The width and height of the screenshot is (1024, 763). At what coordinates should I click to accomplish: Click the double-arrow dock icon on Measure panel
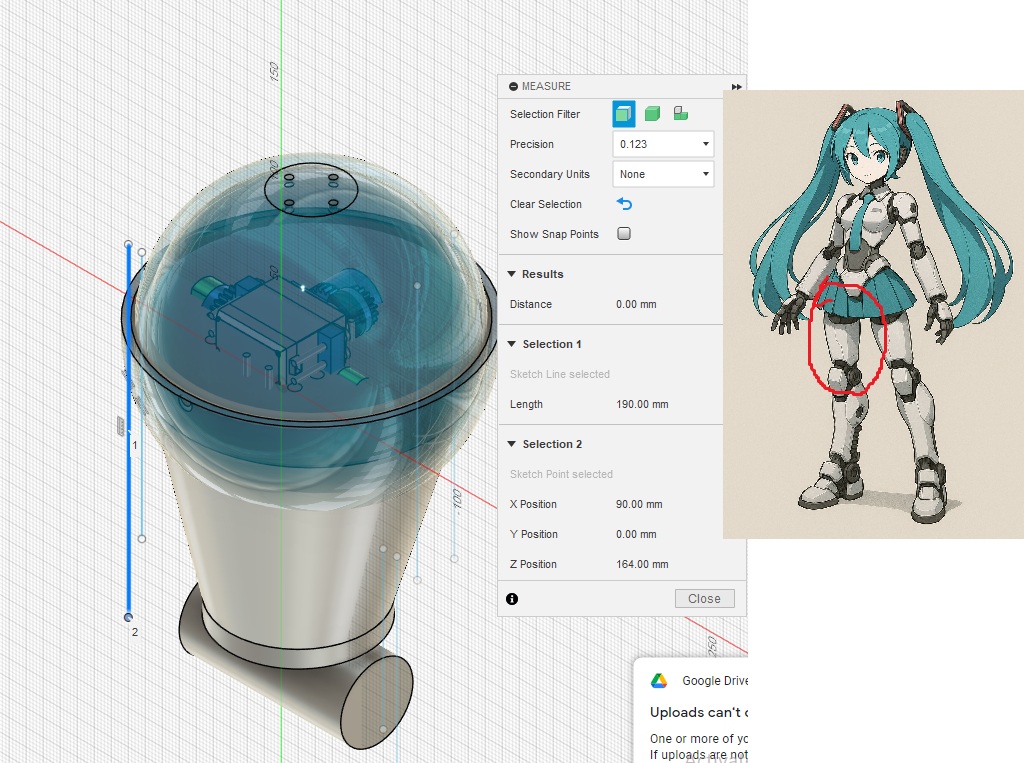tap(737, 87)
